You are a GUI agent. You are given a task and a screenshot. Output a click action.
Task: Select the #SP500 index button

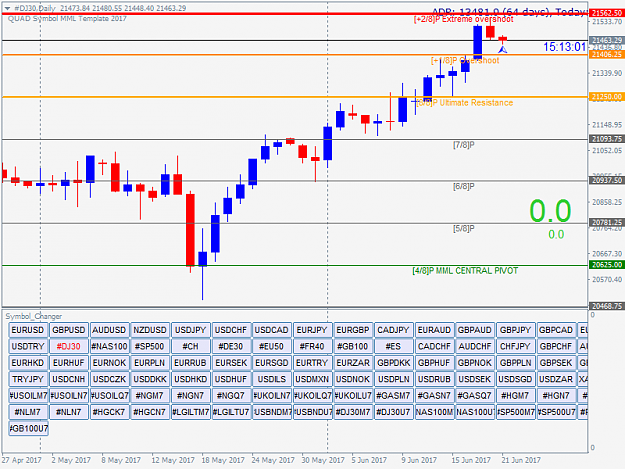[x=150, y=346]
